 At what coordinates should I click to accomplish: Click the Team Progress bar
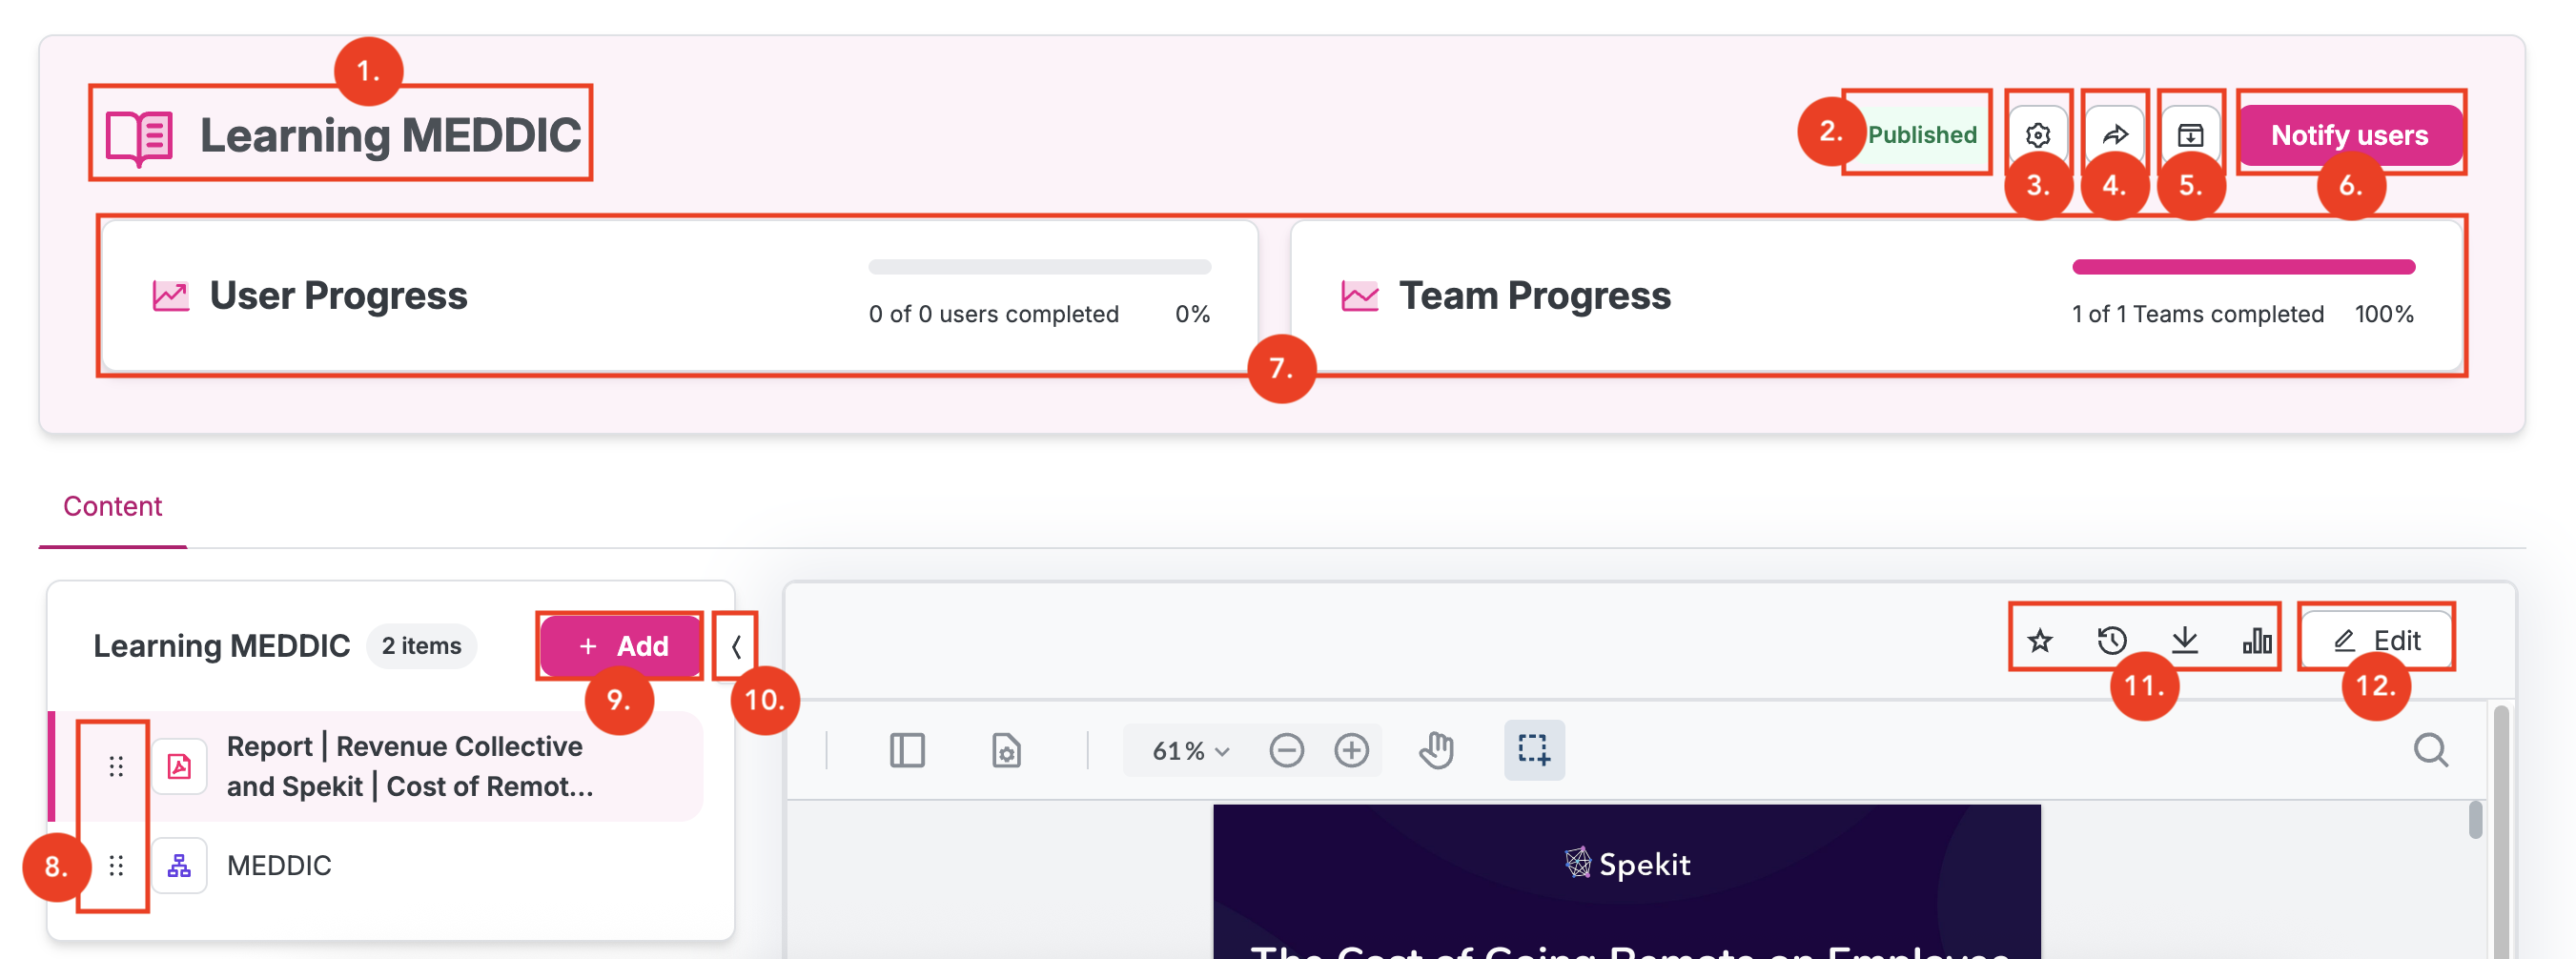2243,267
